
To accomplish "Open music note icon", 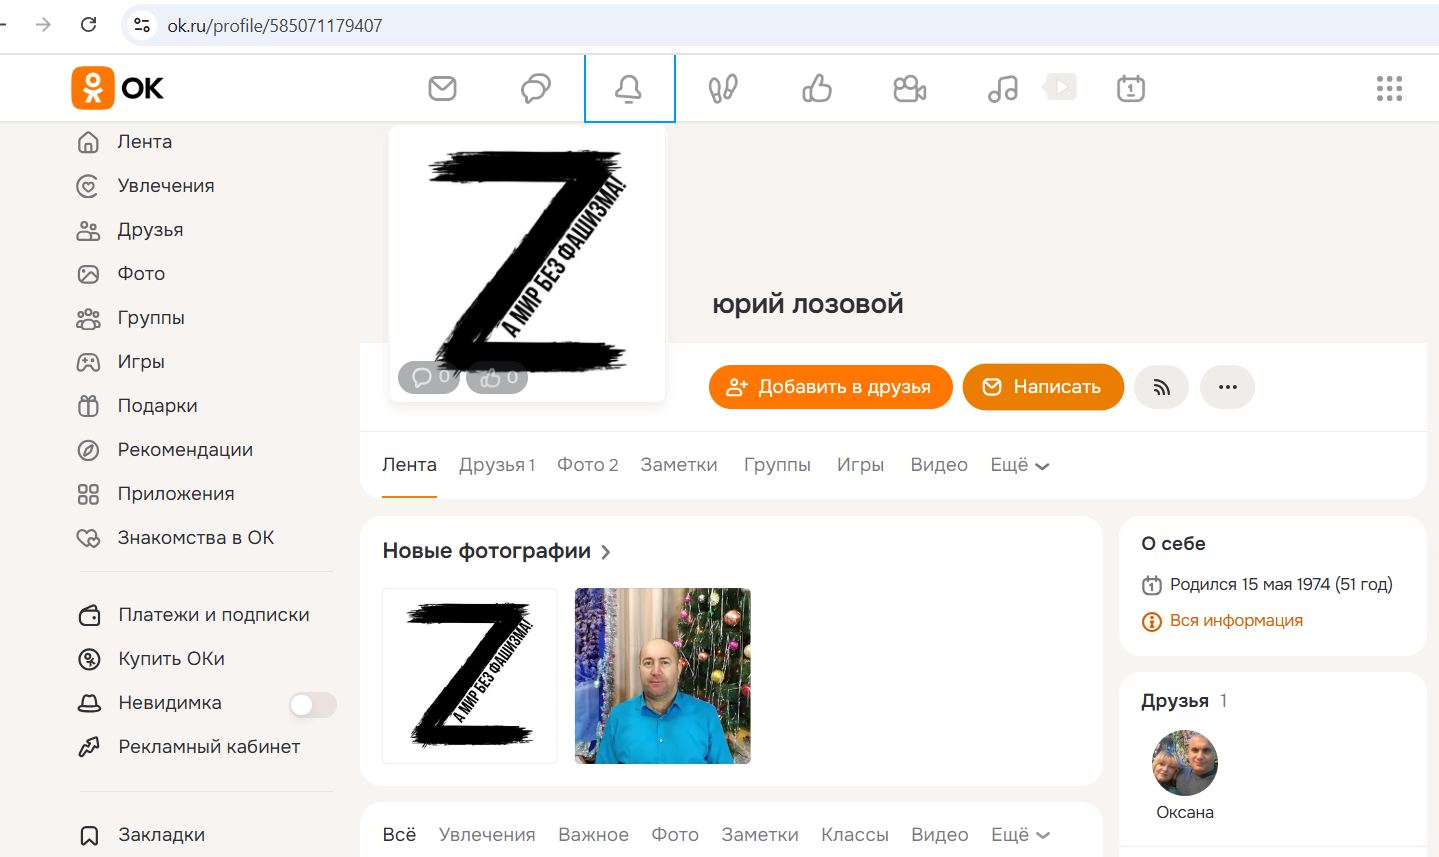I will 1002,89.
